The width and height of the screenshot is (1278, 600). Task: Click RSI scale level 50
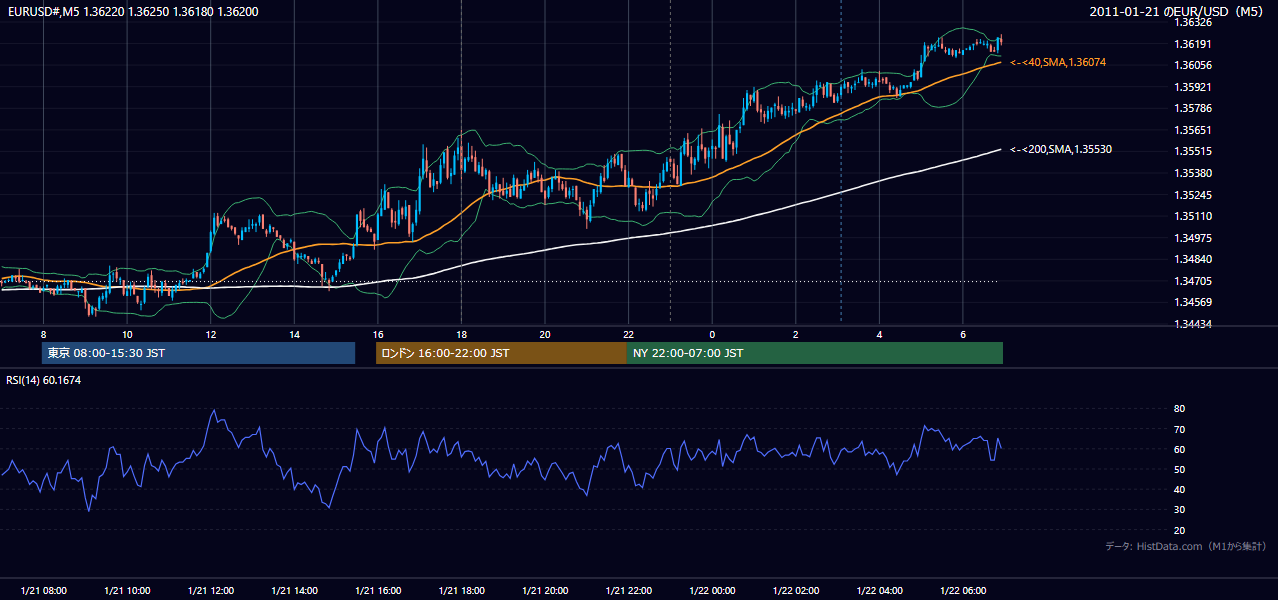pos(1179,469)
